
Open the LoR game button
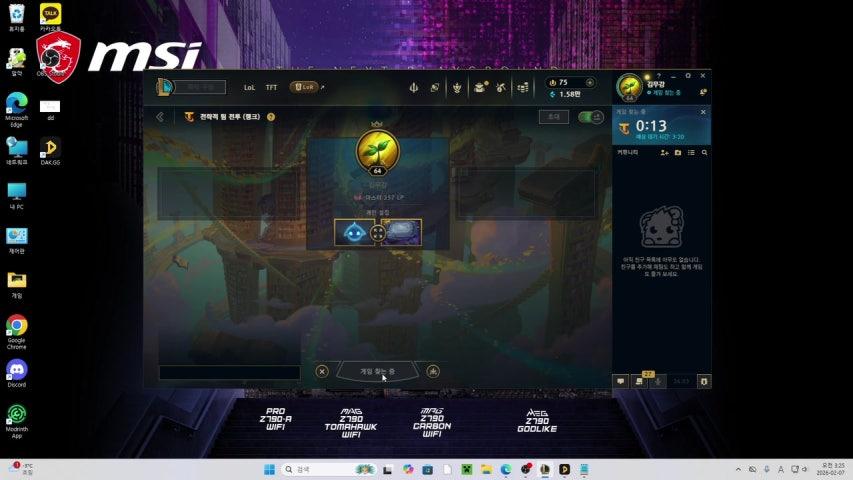[304, 87]
